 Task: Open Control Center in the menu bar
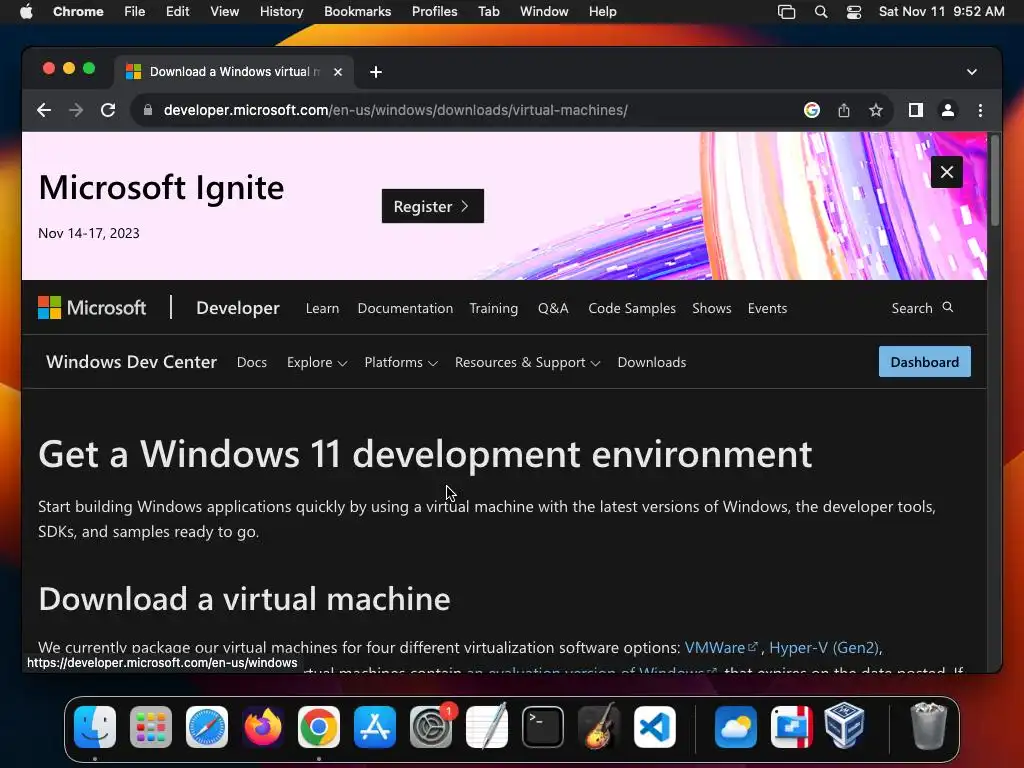pos(854,11)
